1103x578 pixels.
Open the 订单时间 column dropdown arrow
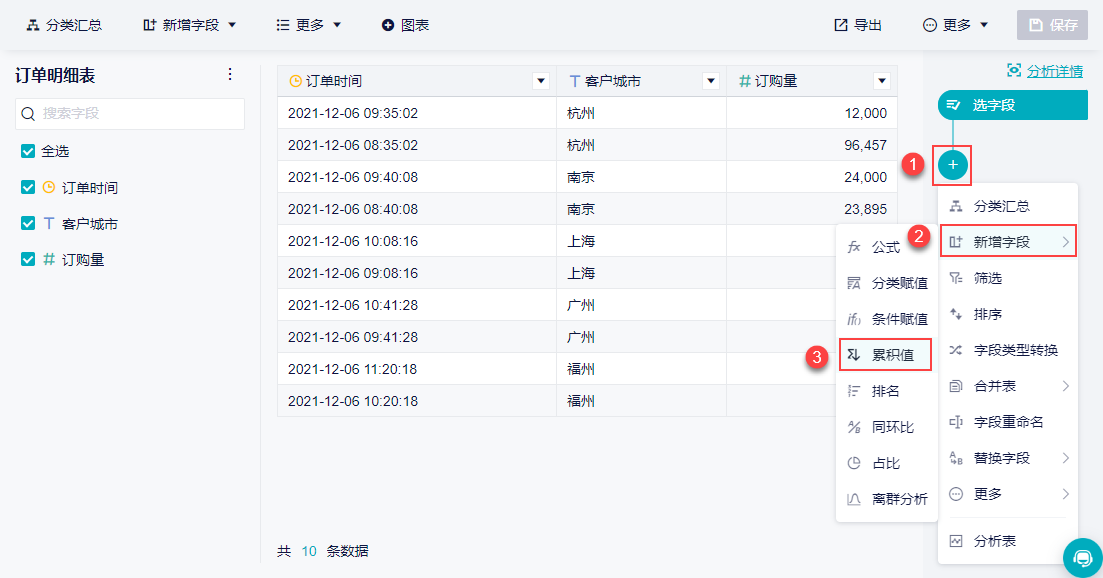pyautogui.click(x=540, y=81)
